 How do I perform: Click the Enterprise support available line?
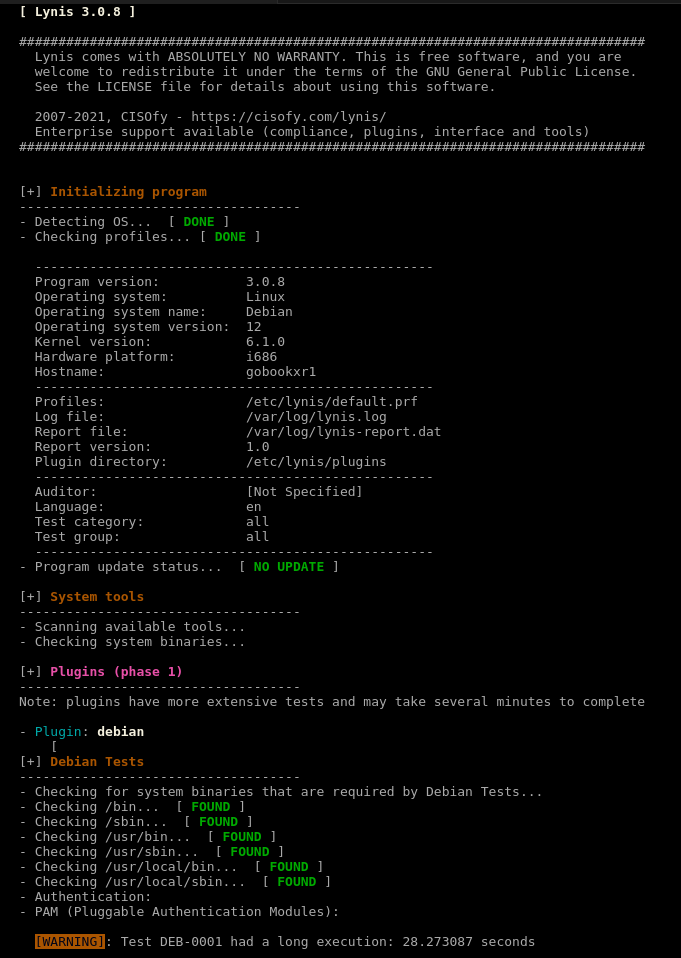tap(312, 132)
